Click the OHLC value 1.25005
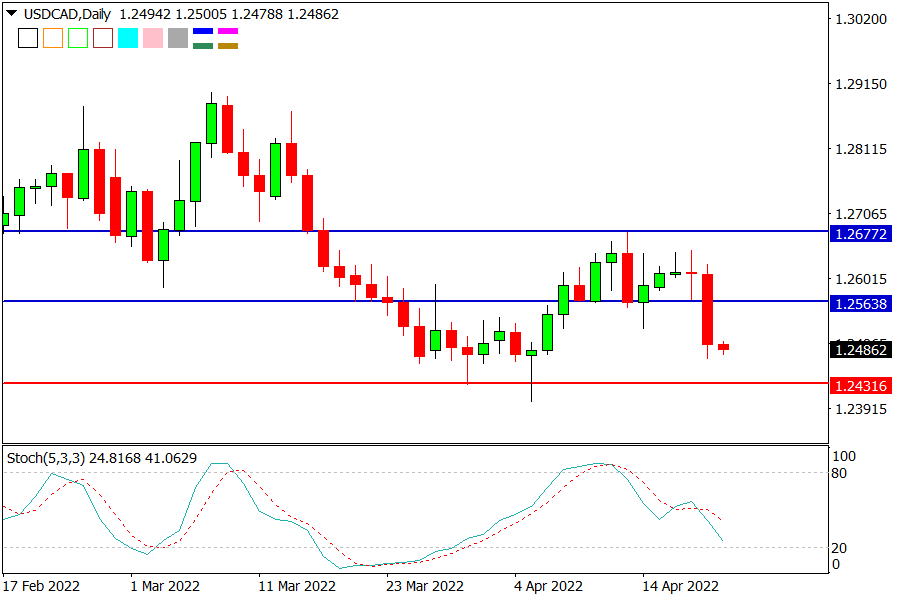900x600 pixels. 201,14
